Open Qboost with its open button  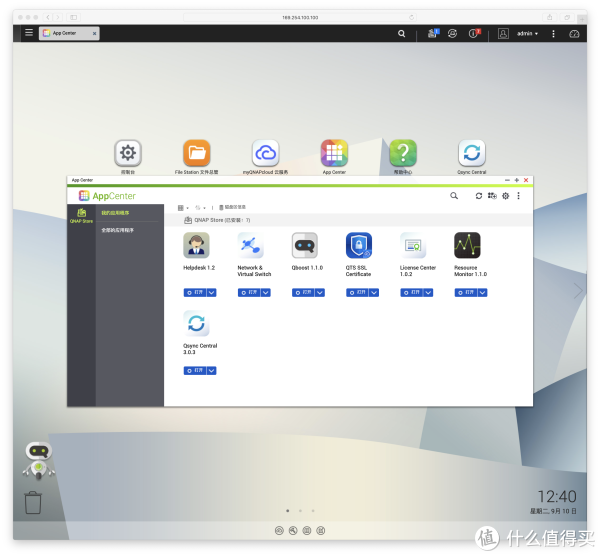click(303, 293)
